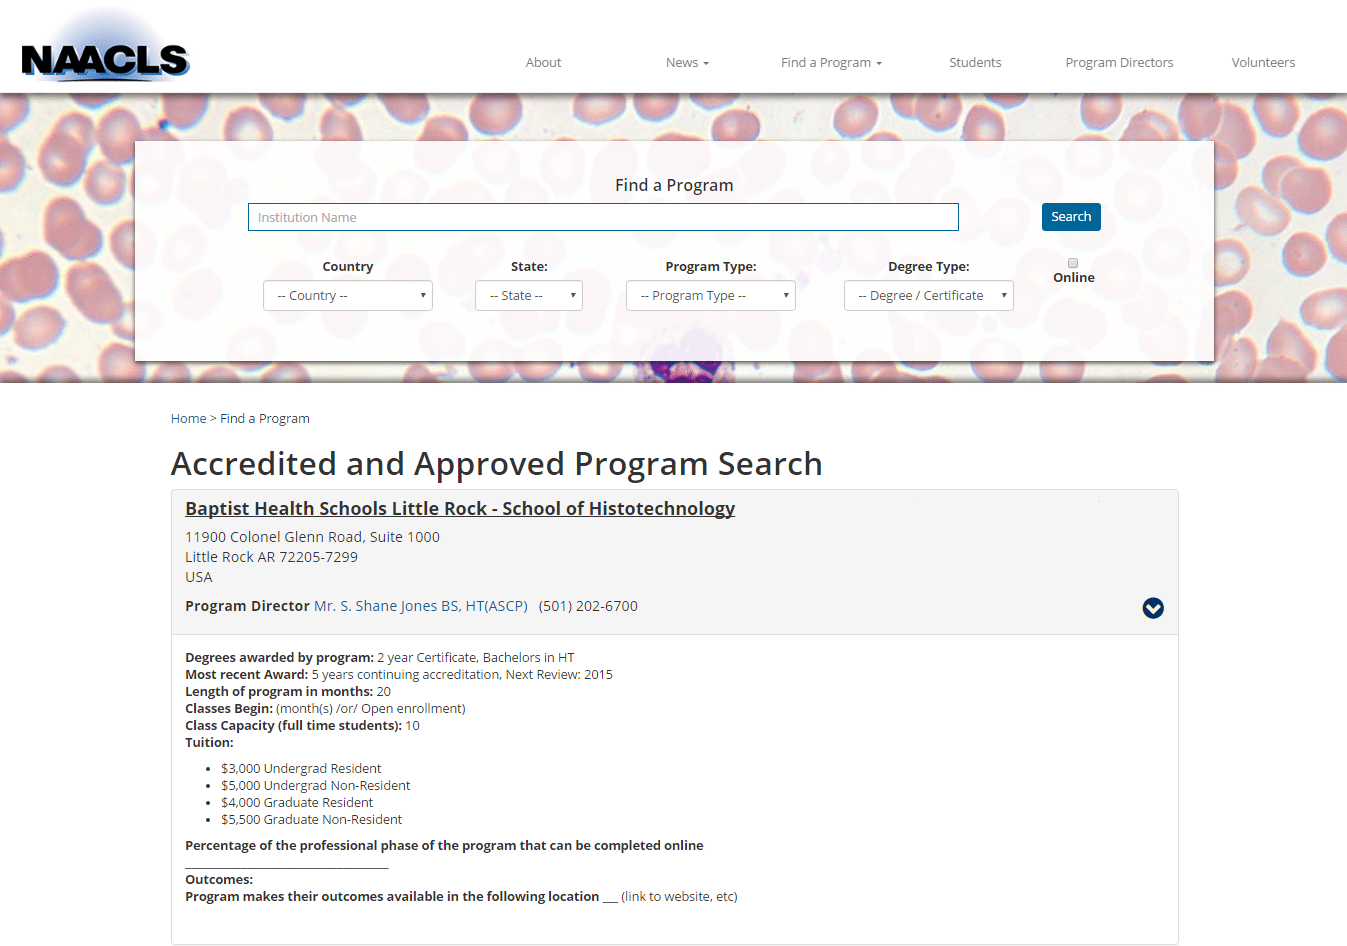Click the $5,000 Undergrad Non-Resident item
This screenshot has height=946, width=1347.
[x=316, y=786]
